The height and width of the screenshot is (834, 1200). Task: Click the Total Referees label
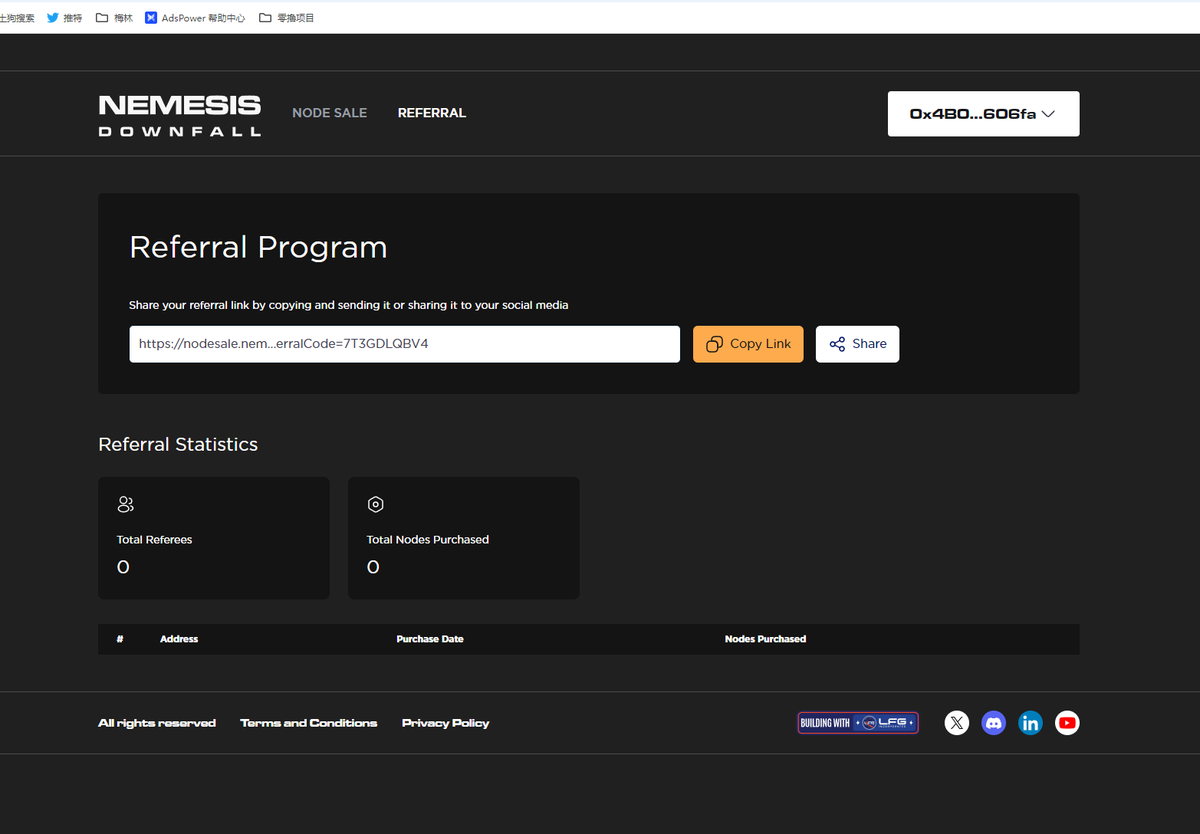tap(154, 540)
